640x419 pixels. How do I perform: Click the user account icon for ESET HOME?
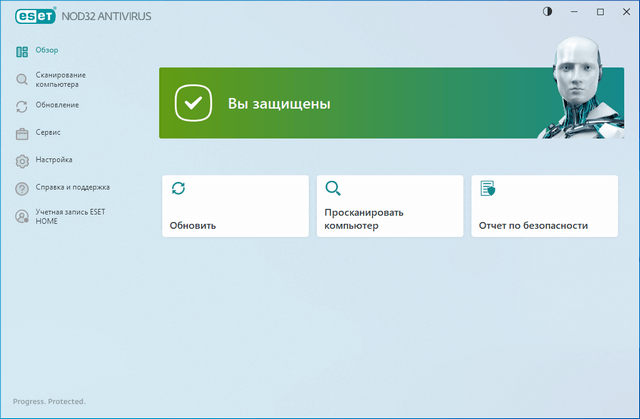click(22, 216)
